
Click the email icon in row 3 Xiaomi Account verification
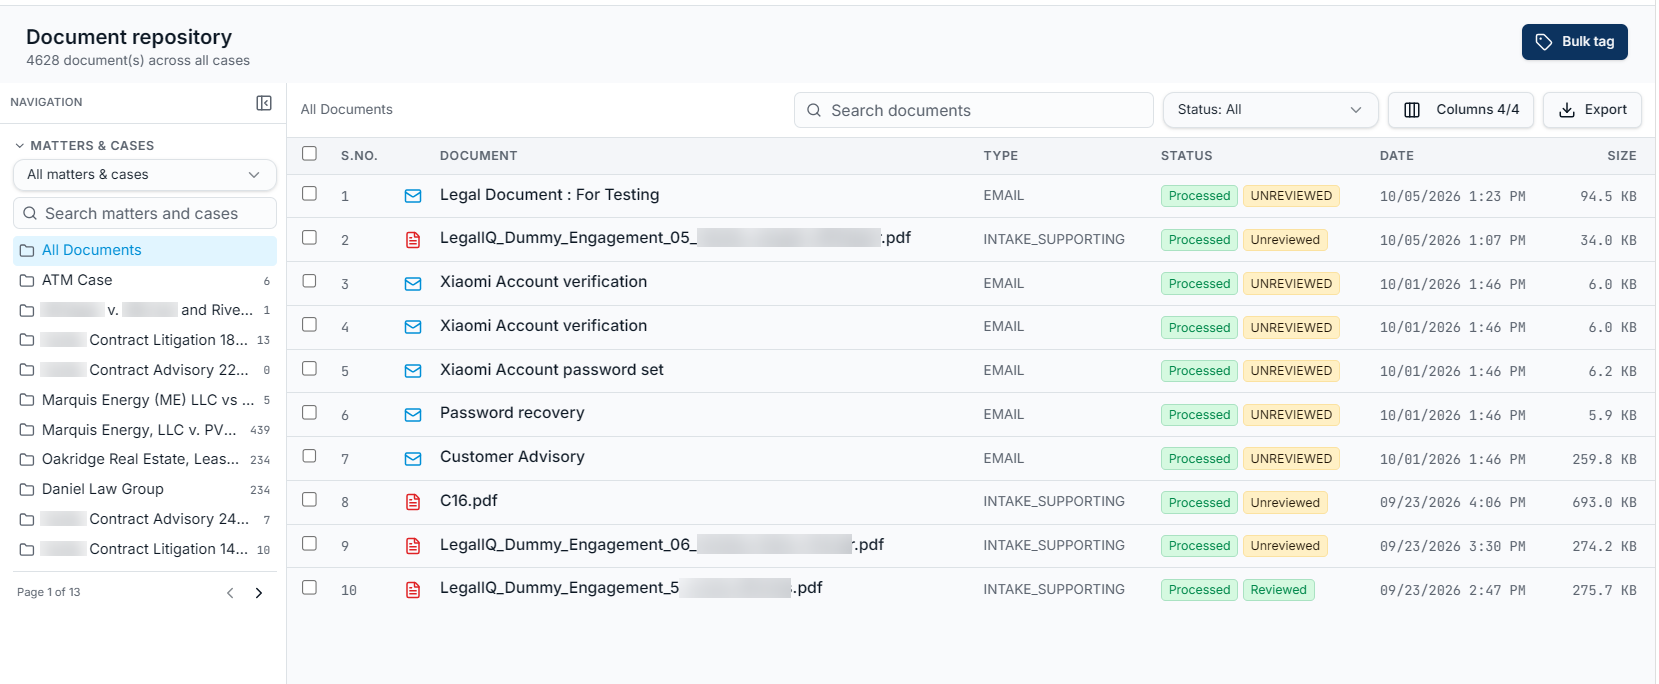(413, 284)
